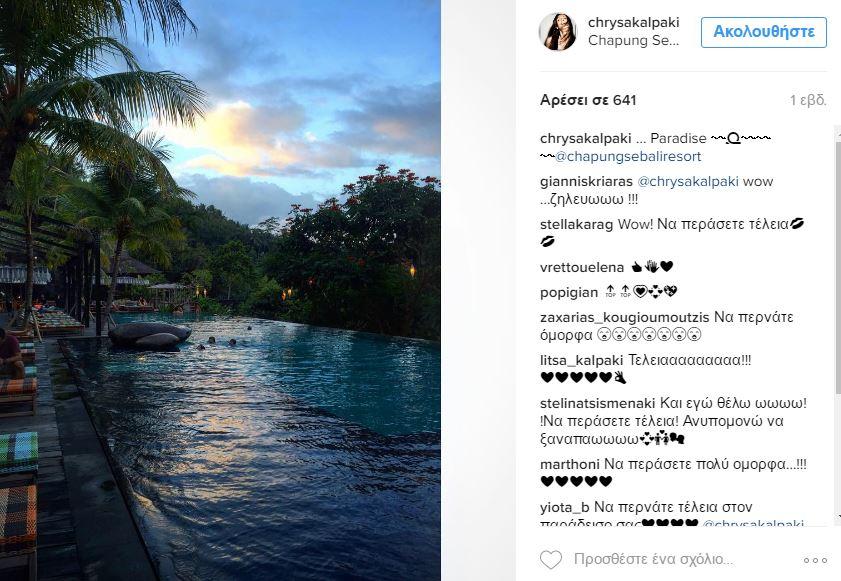The image size is (841, 581).
Task: Visit marthoni's profile
Action: click(x=570, y=464)
